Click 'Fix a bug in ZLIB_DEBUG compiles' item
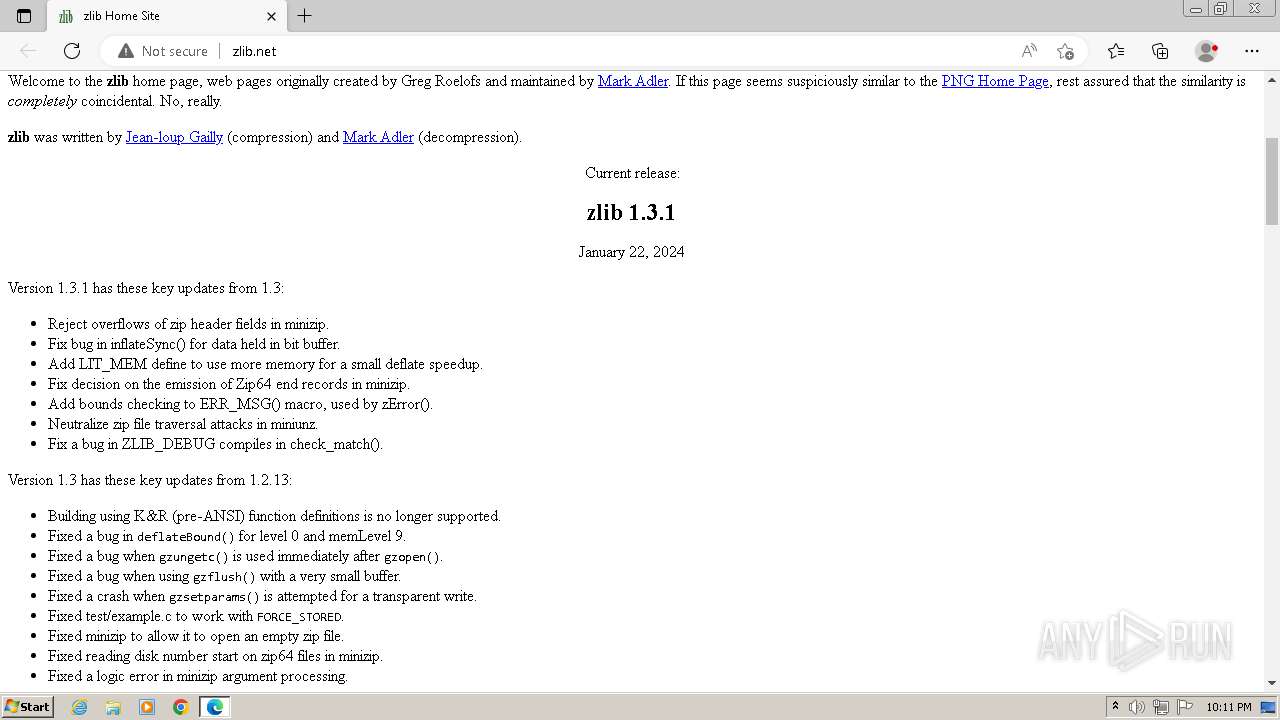Screen dimensions: 1280x720 pos(215,444)
